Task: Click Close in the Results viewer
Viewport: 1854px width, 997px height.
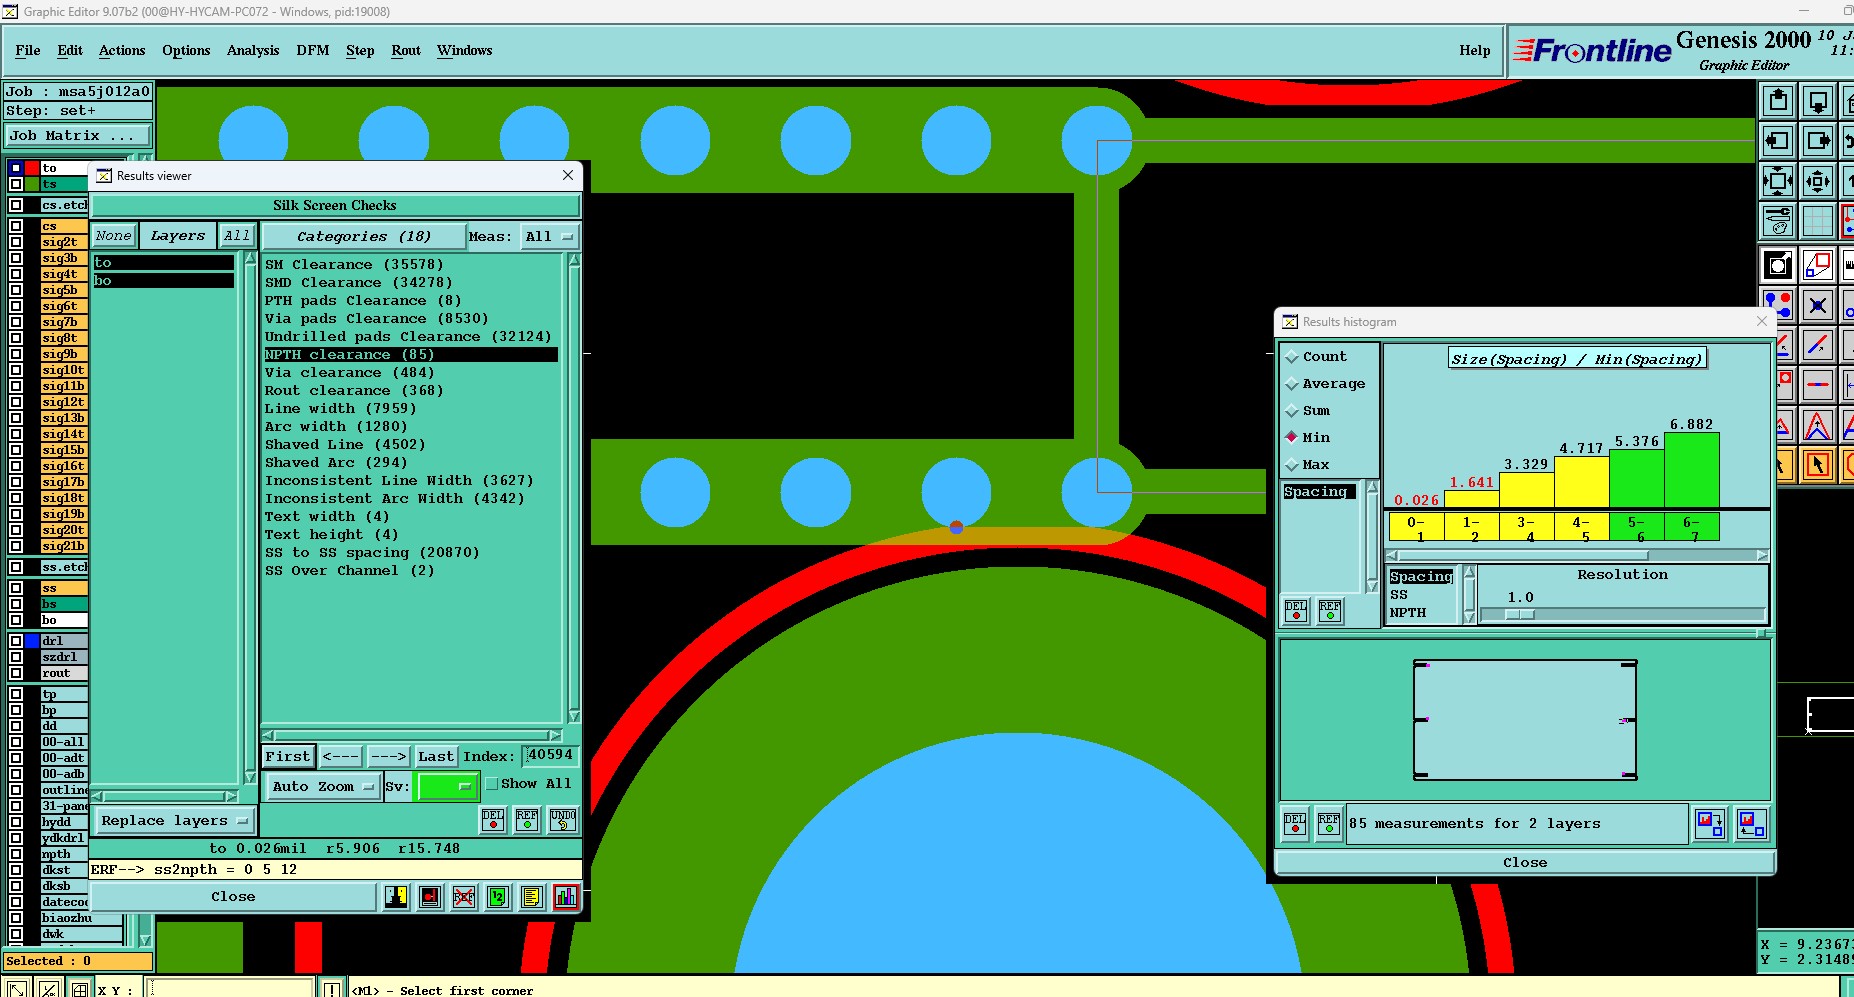Action: coord(233,897)
